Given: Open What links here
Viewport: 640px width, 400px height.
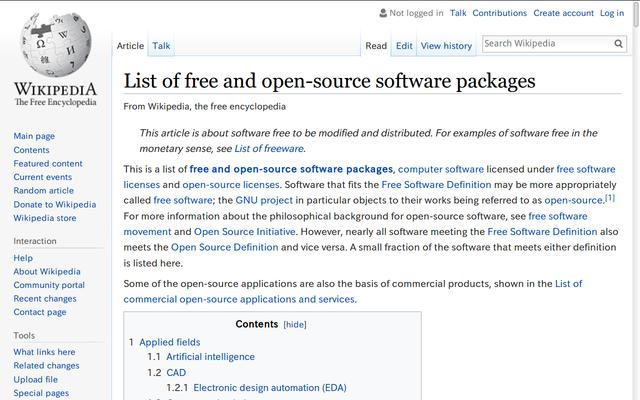Looking at the screenshot, I should (44, 352).
